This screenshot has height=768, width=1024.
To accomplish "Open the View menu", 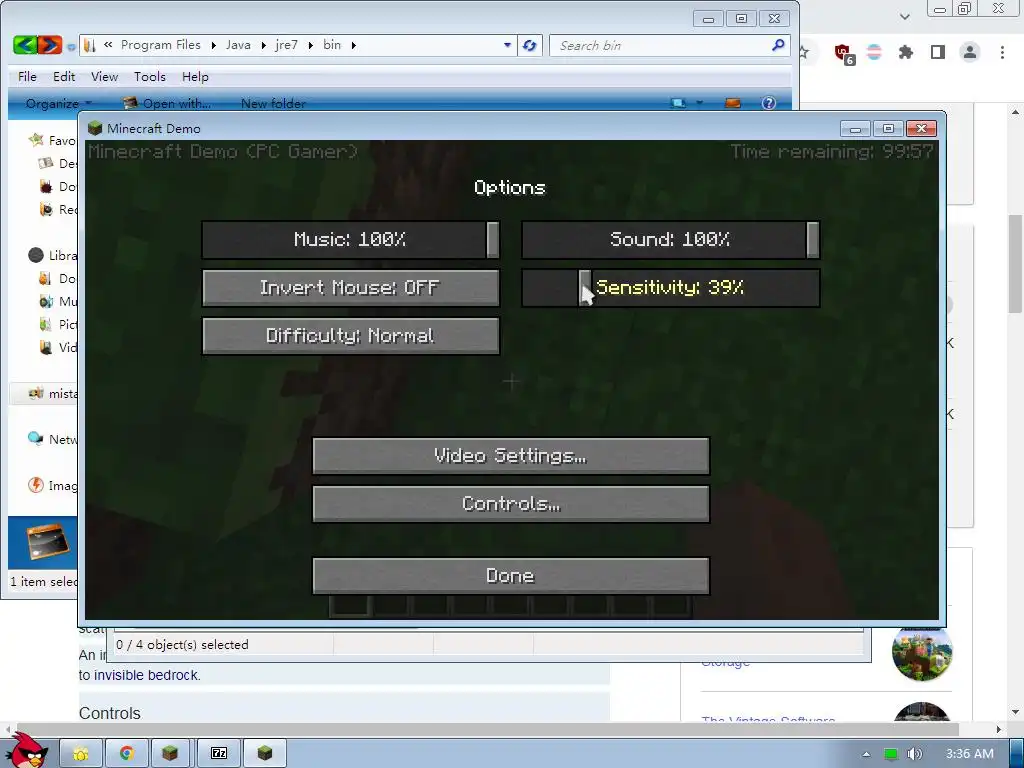I will point(104,76).
